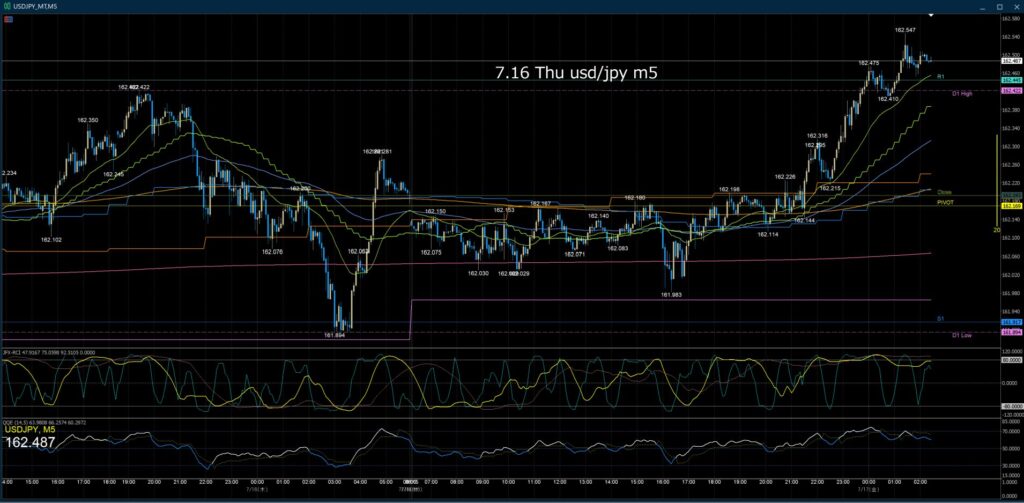Click the 162.547 high price annotation
The image size is (1024, 503).
904,30
